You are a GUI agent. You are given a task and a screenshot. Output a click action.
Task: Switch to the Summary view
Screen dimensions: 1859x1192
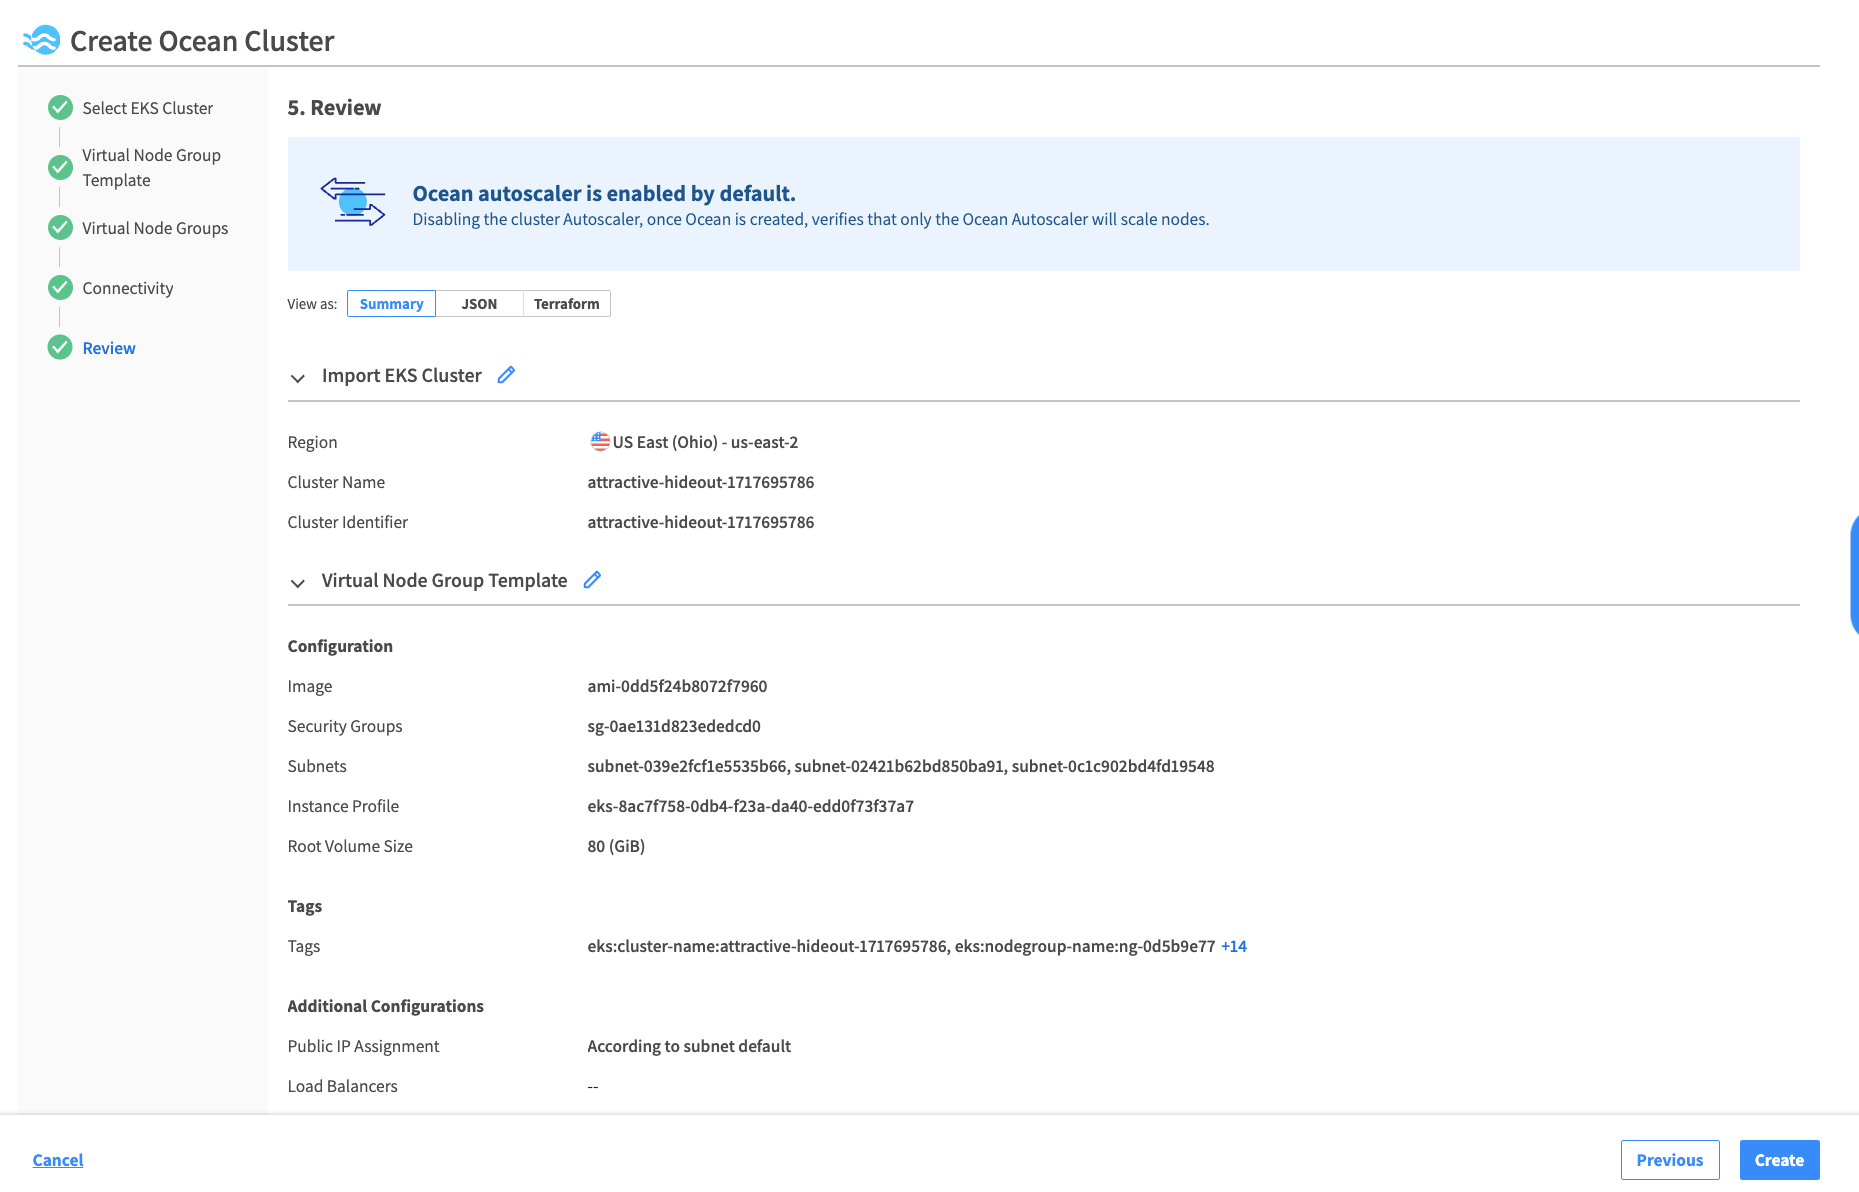click(x=391, y=304)
